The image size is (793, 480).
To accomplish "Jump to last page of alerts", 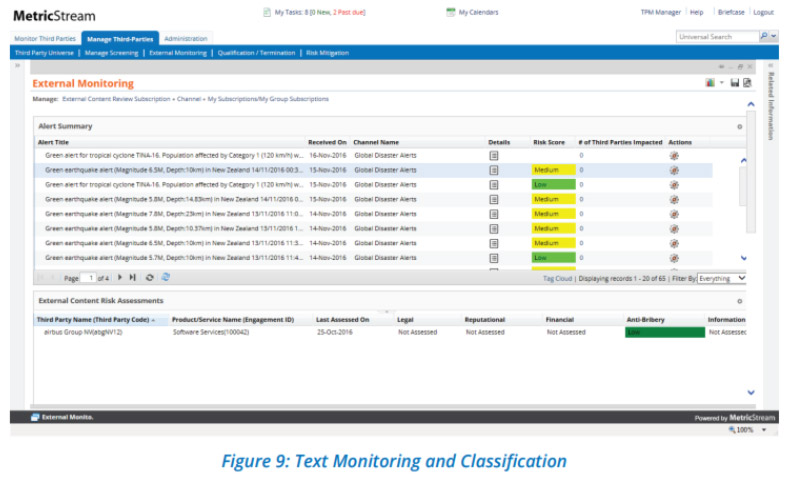I will (133, 277).
